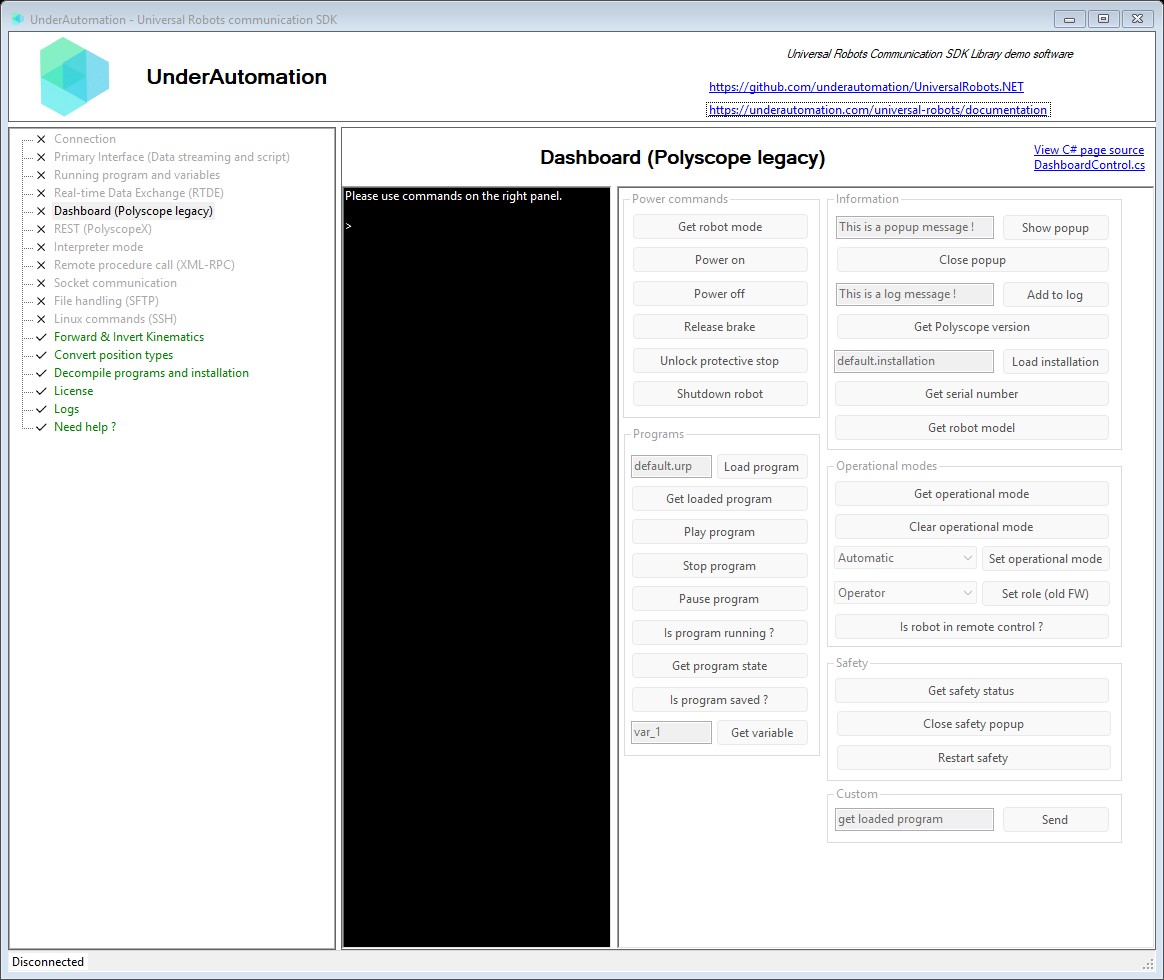Open Forward & Invert Kinematics page
Screen dimensions: 1164x980
128,336
